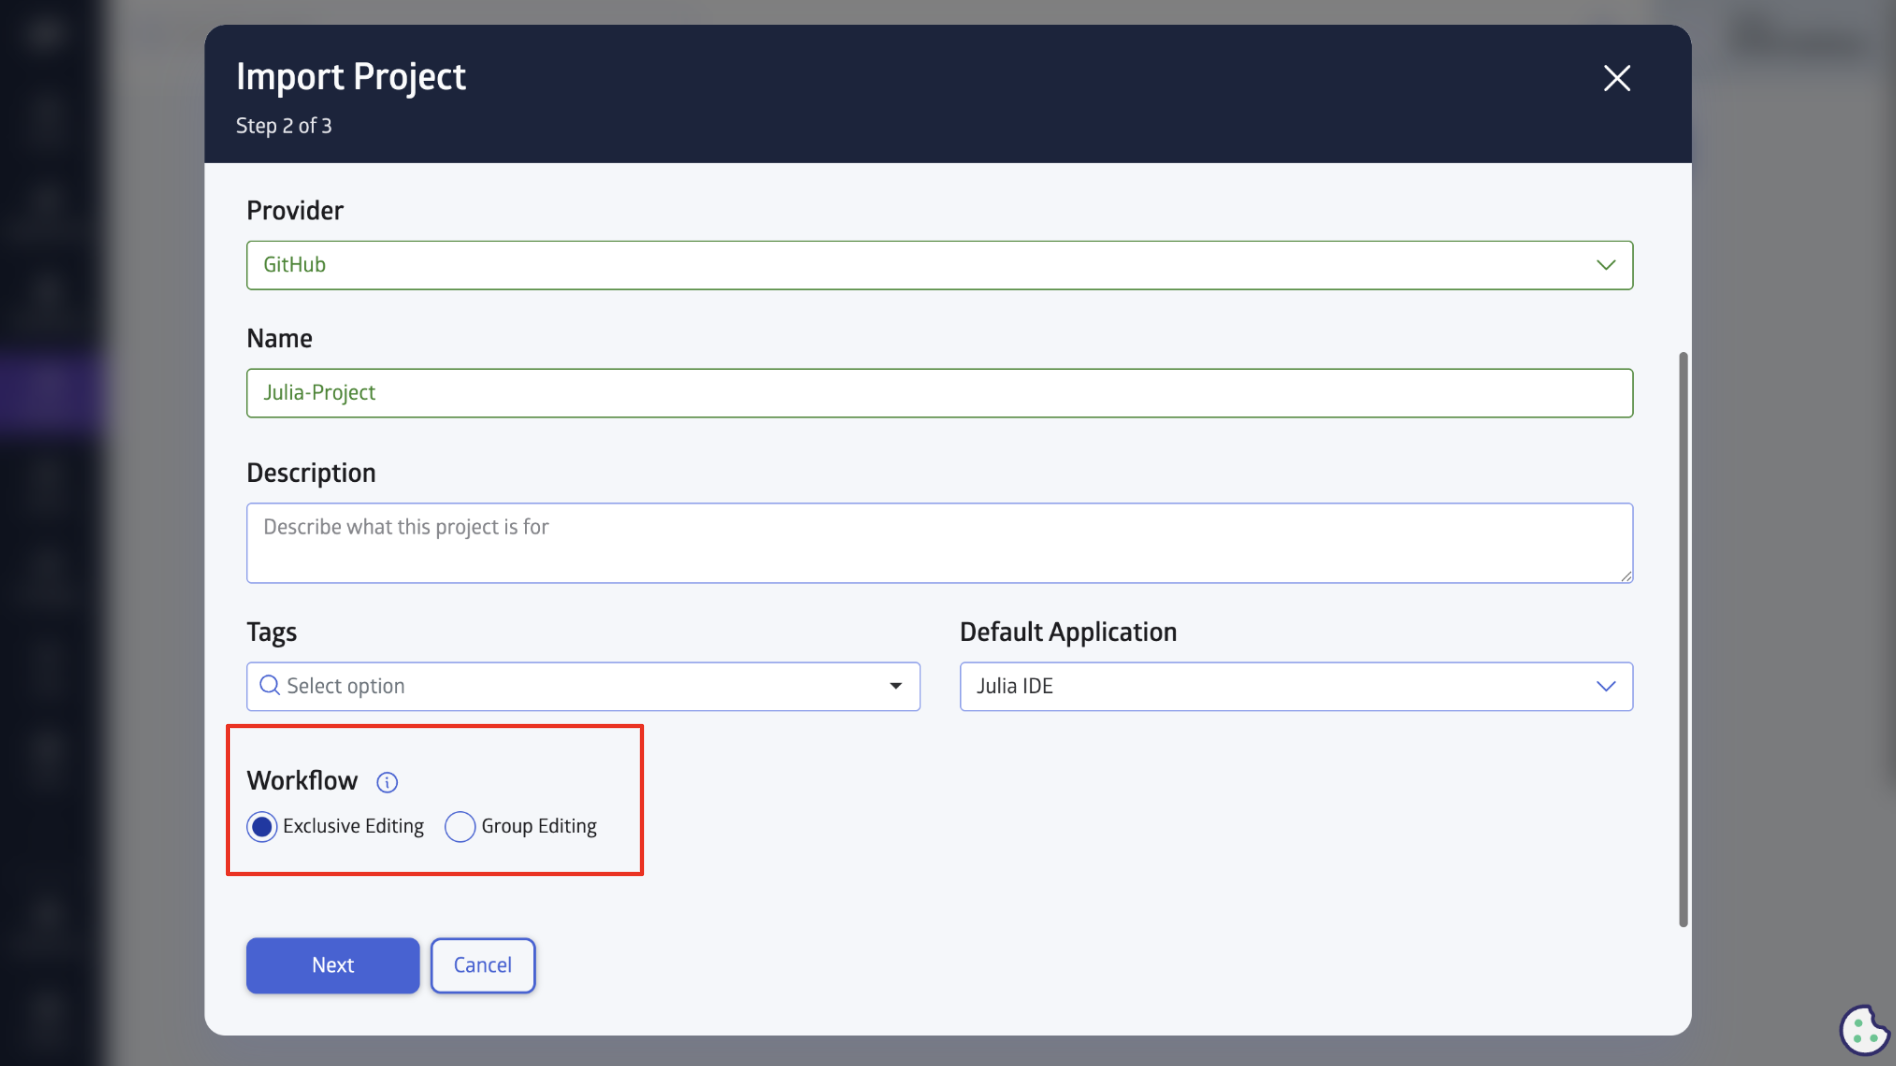Click the dialog's vertical scrollbar

click(x=1683, y=640)
